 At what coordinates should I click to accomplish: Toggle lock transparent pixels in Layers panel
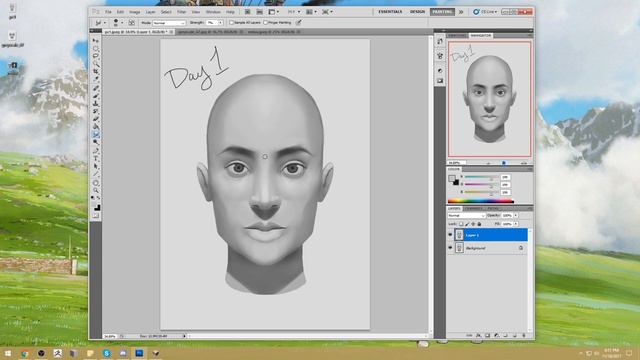coord(461,224)
